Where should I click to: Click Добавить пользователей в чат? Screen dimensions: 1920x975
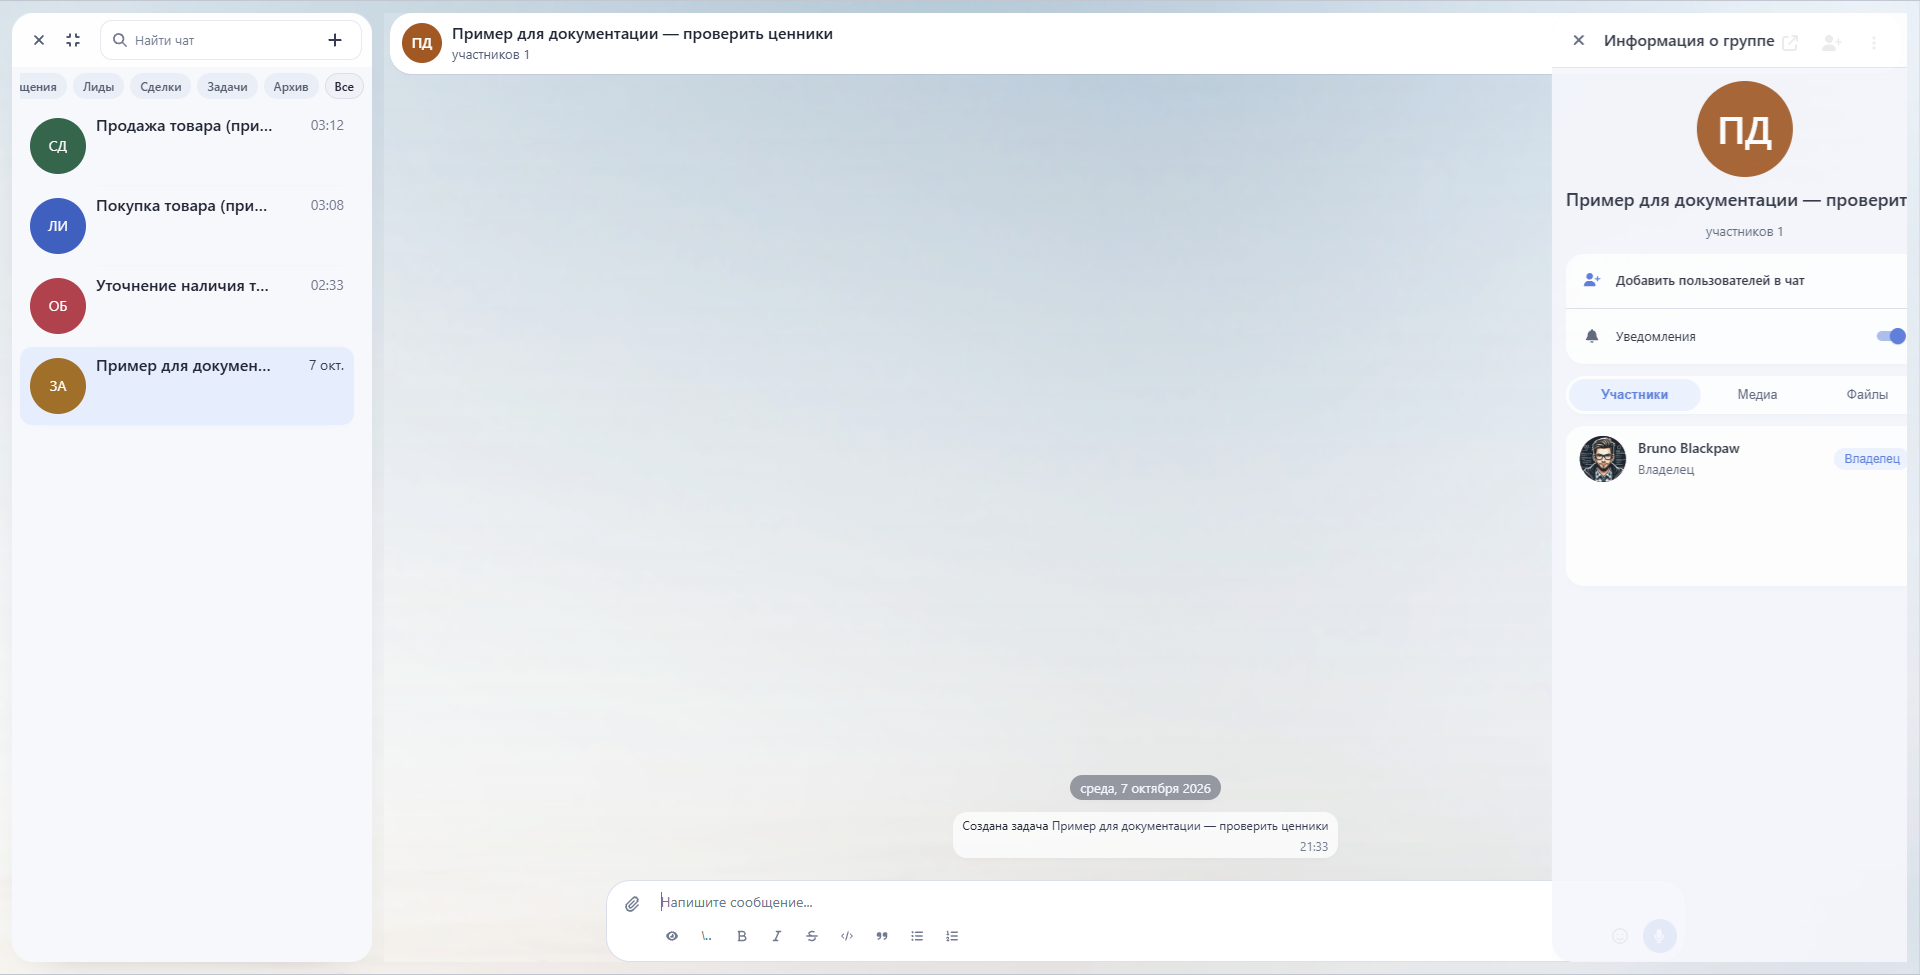tap(1736, 281)
